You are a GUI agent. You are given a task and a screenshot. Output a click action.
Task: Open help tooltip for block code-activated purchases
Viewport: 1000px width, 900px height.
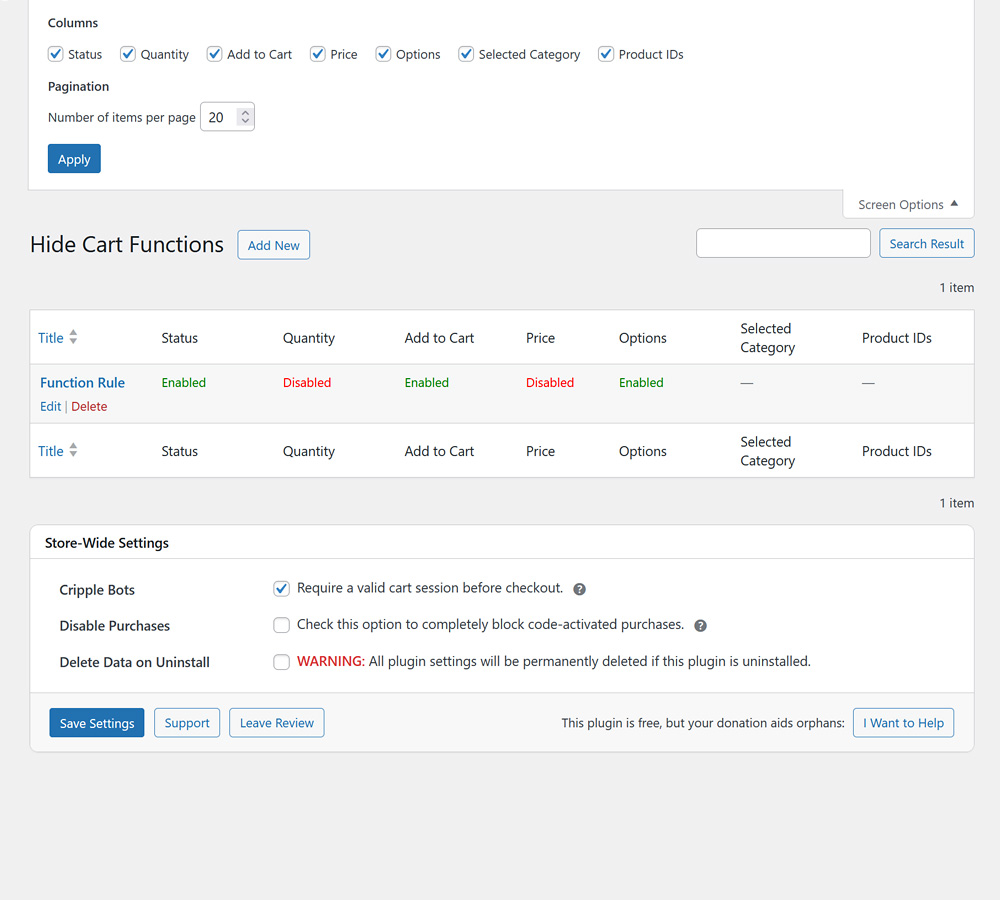[700, 625]
